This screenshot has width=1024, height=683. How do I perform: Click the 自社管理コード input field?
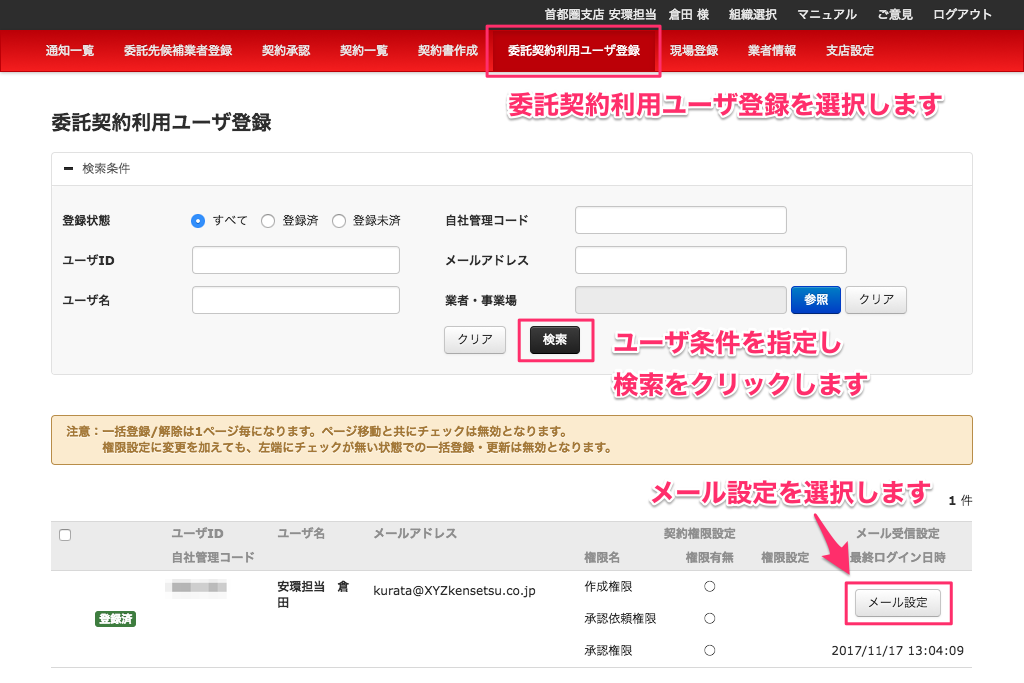681,220
